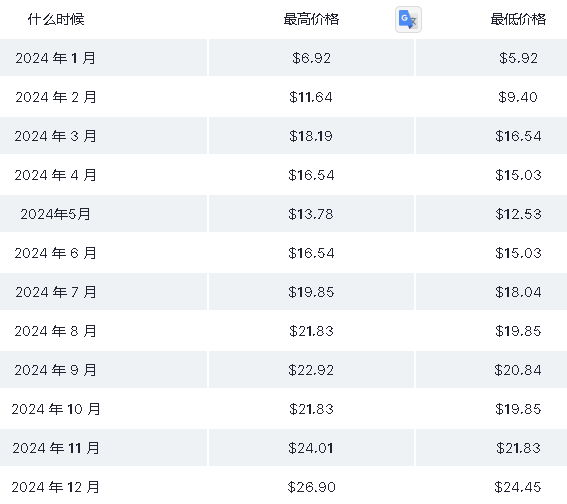Click the $6.92 highest price cell
Viewport: 567px width, 504px height.
[x=311, y=58]
